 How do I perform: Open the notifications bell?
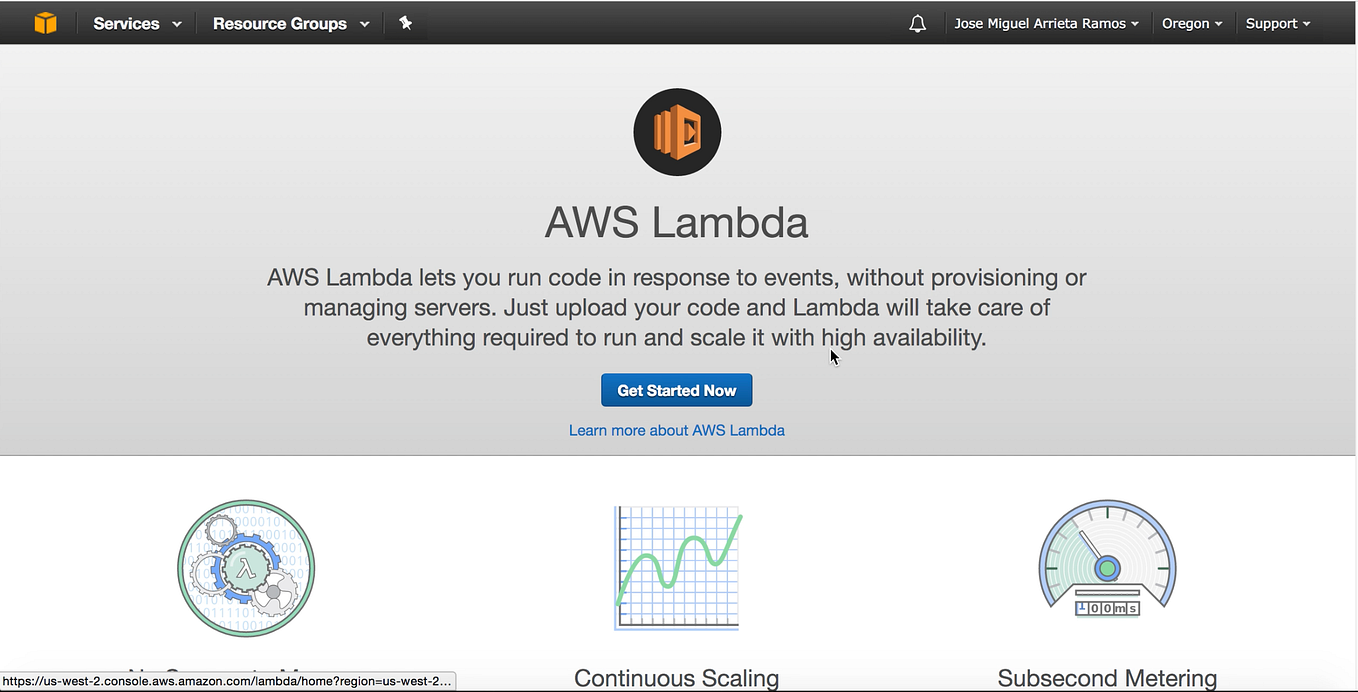coord(917,22)
